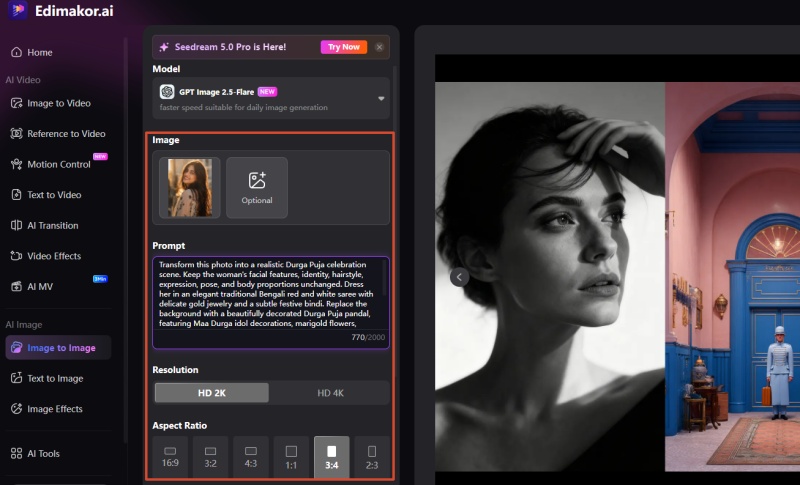Click the Edimakor.ai logo icon
800x485 pixels.
coord(17,9)
